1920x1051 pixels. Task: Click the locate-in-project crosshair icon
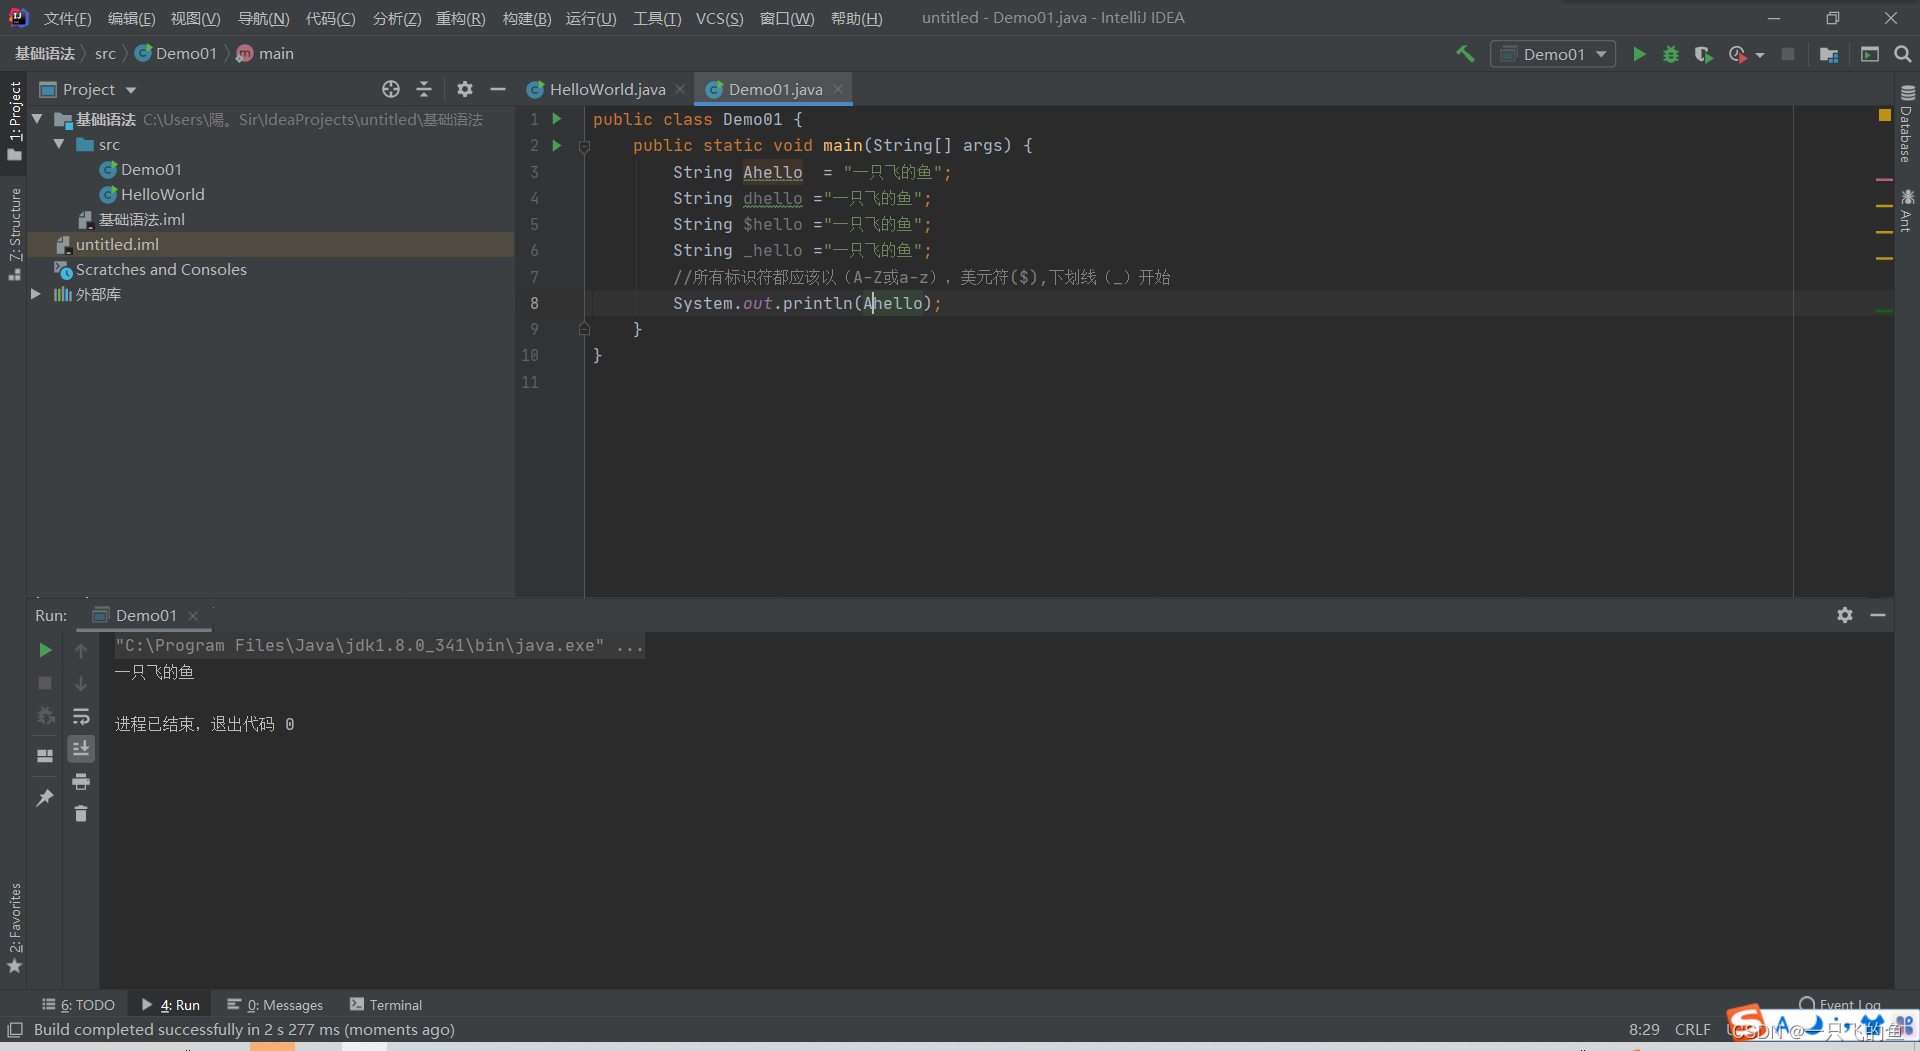coord(391,89)
